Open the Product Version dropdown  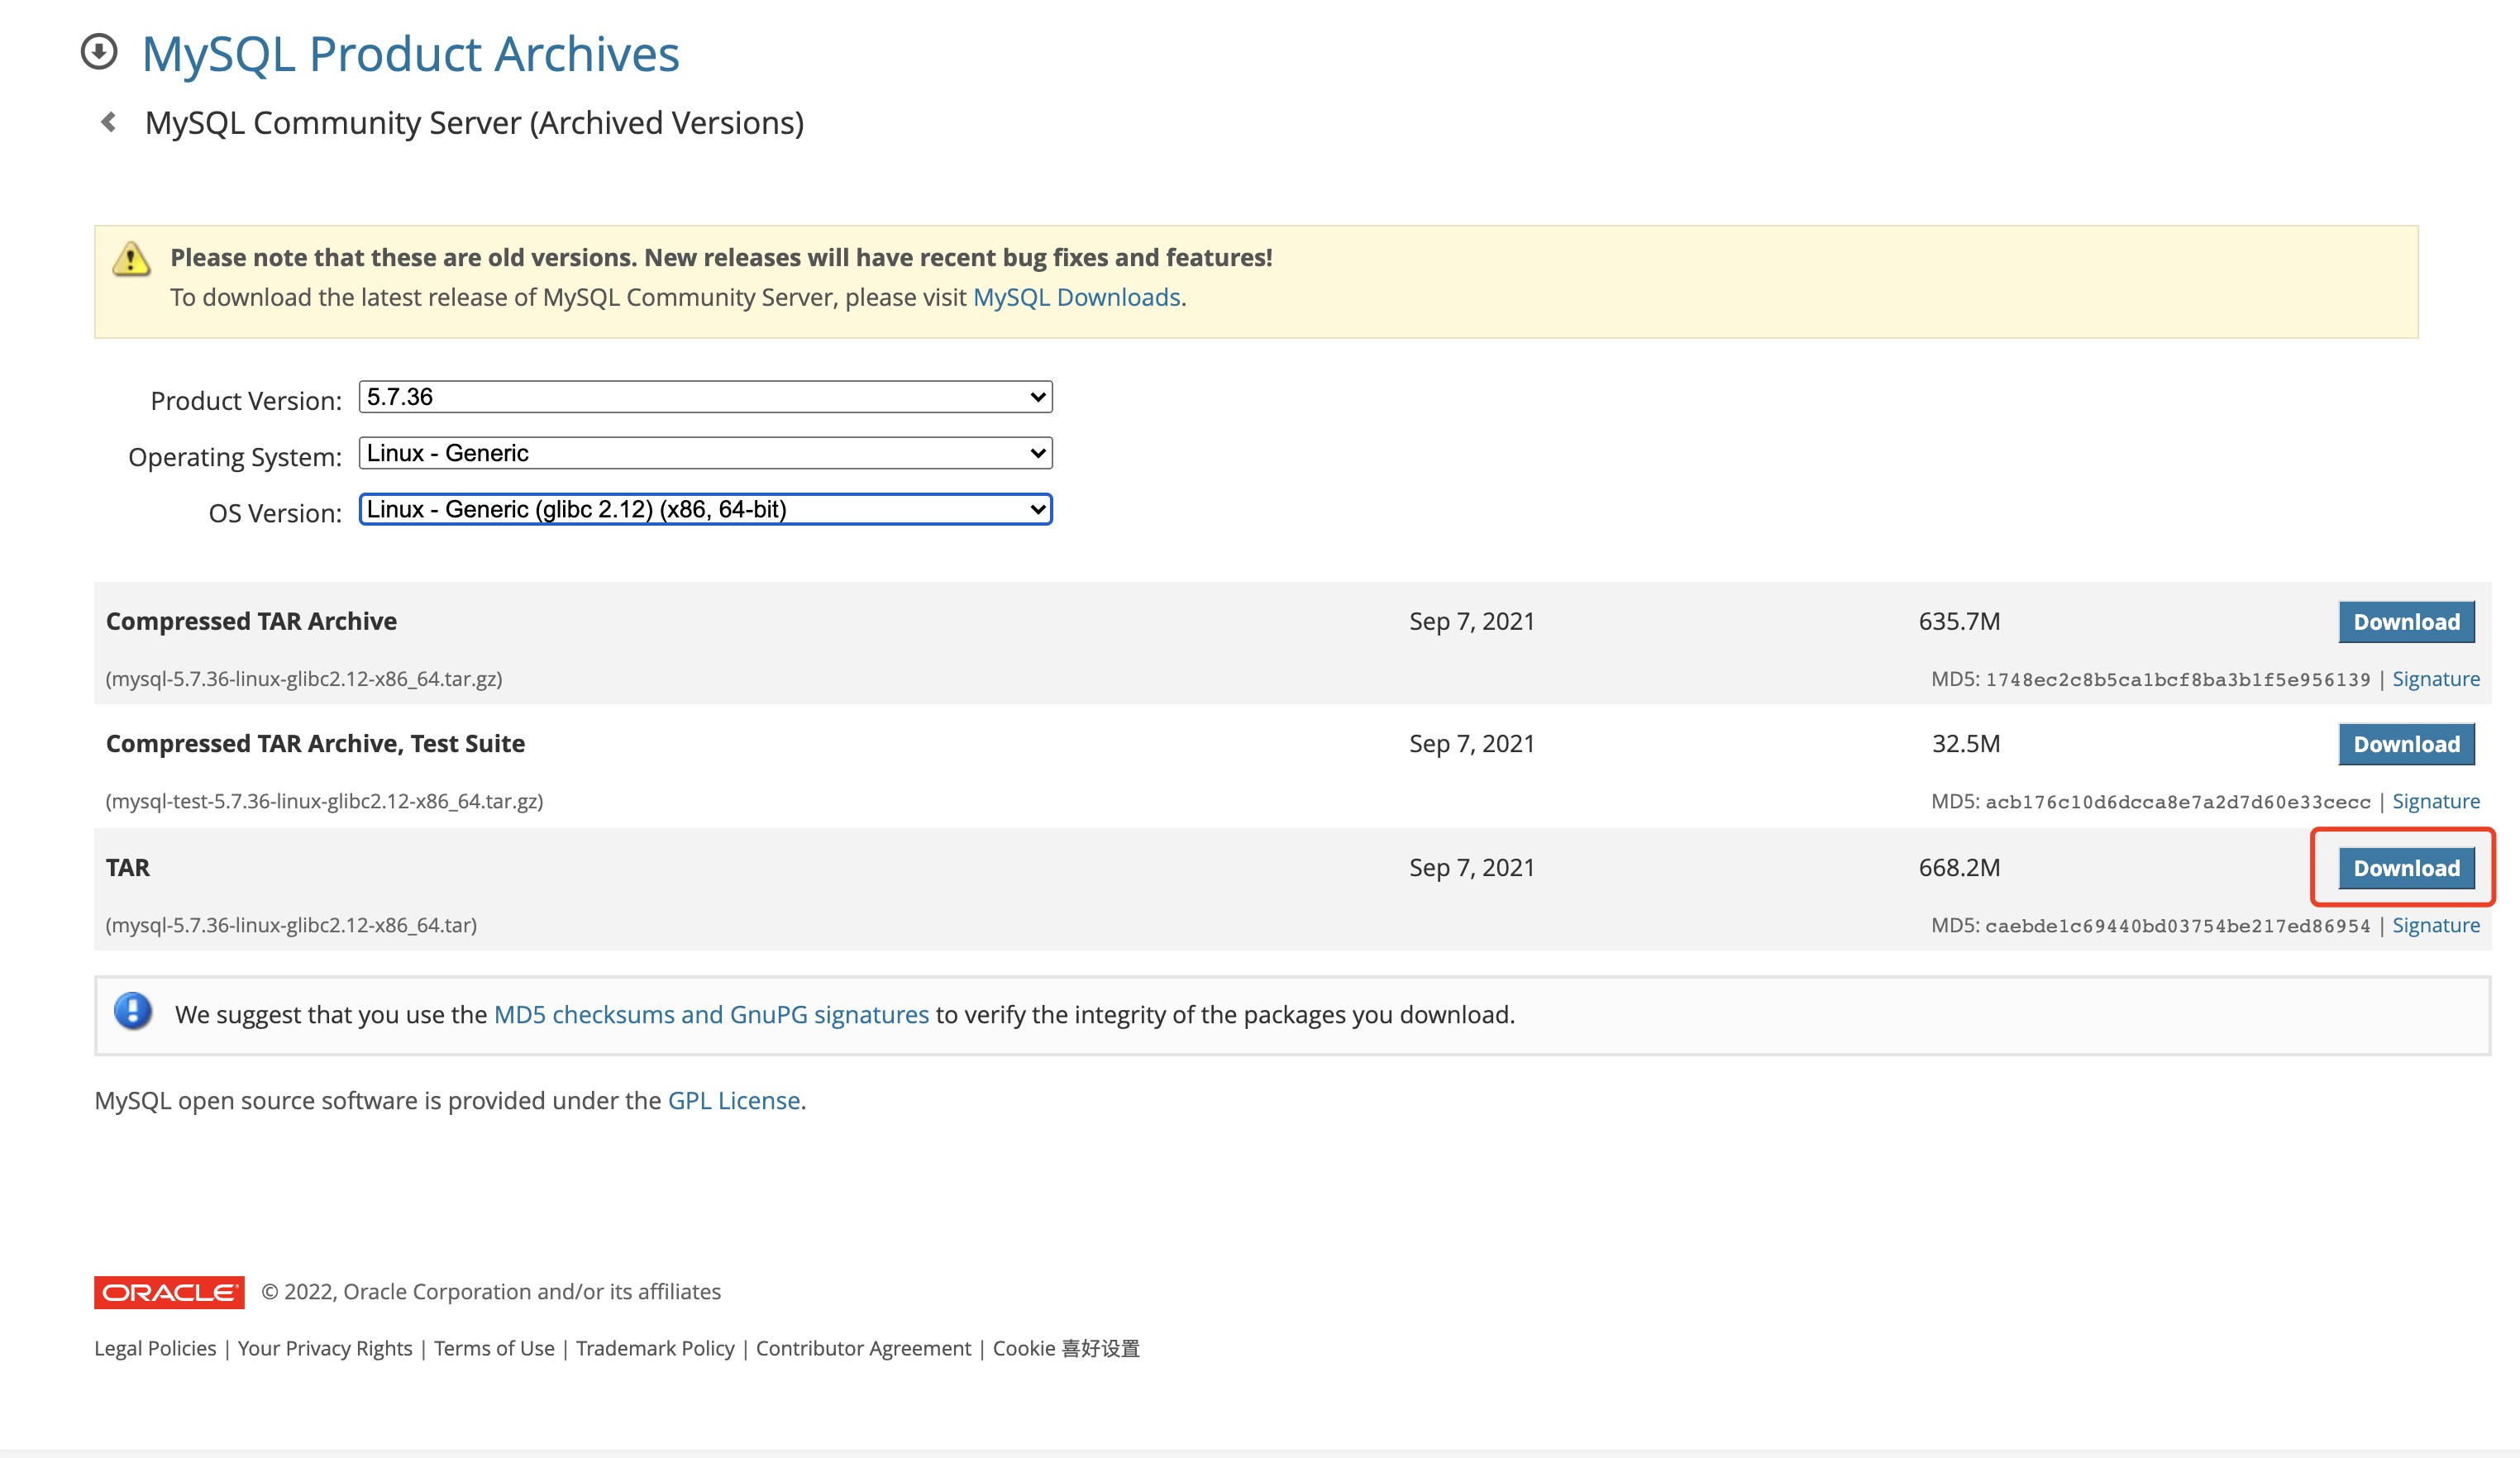point(705,397)
